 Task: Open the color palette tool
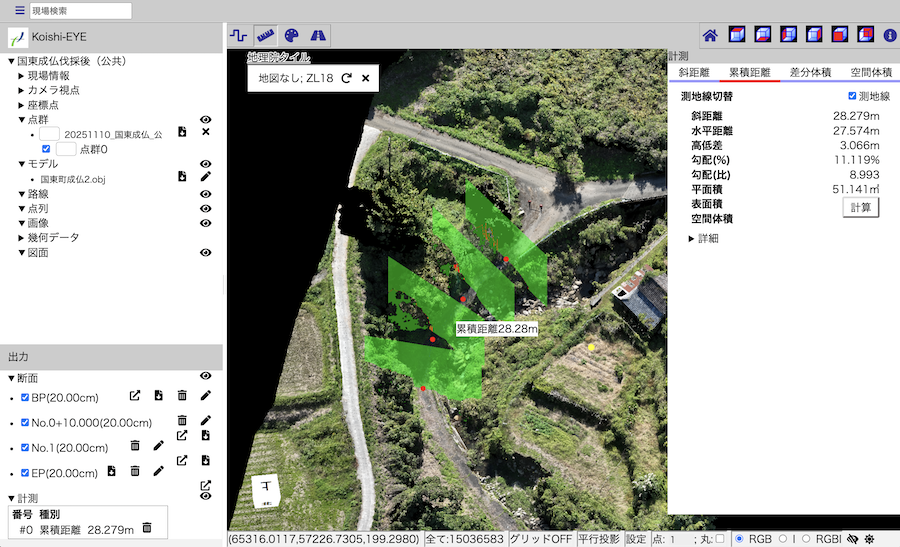tap(291, 35)
